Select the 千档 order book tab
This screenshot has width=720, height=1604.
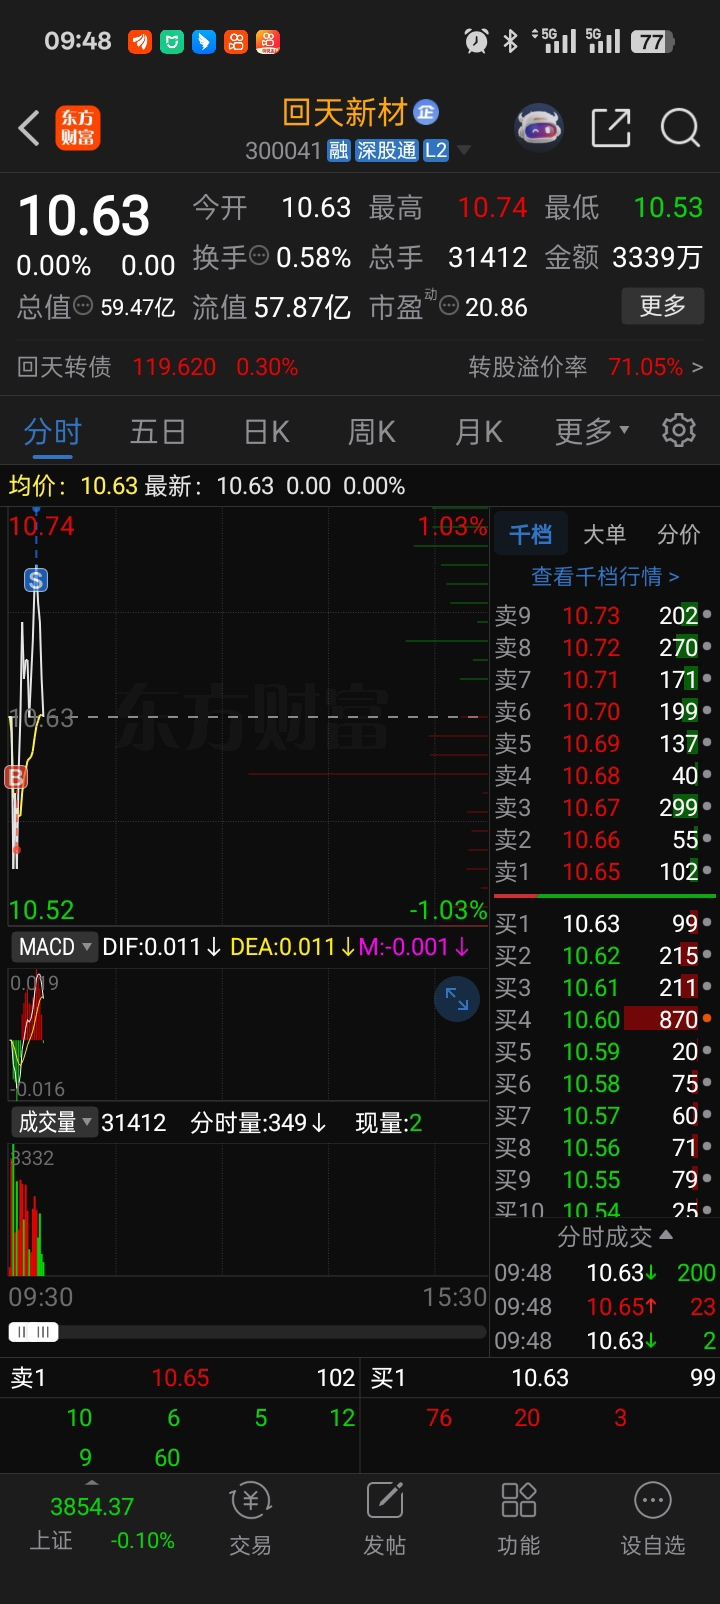point(530,534)
